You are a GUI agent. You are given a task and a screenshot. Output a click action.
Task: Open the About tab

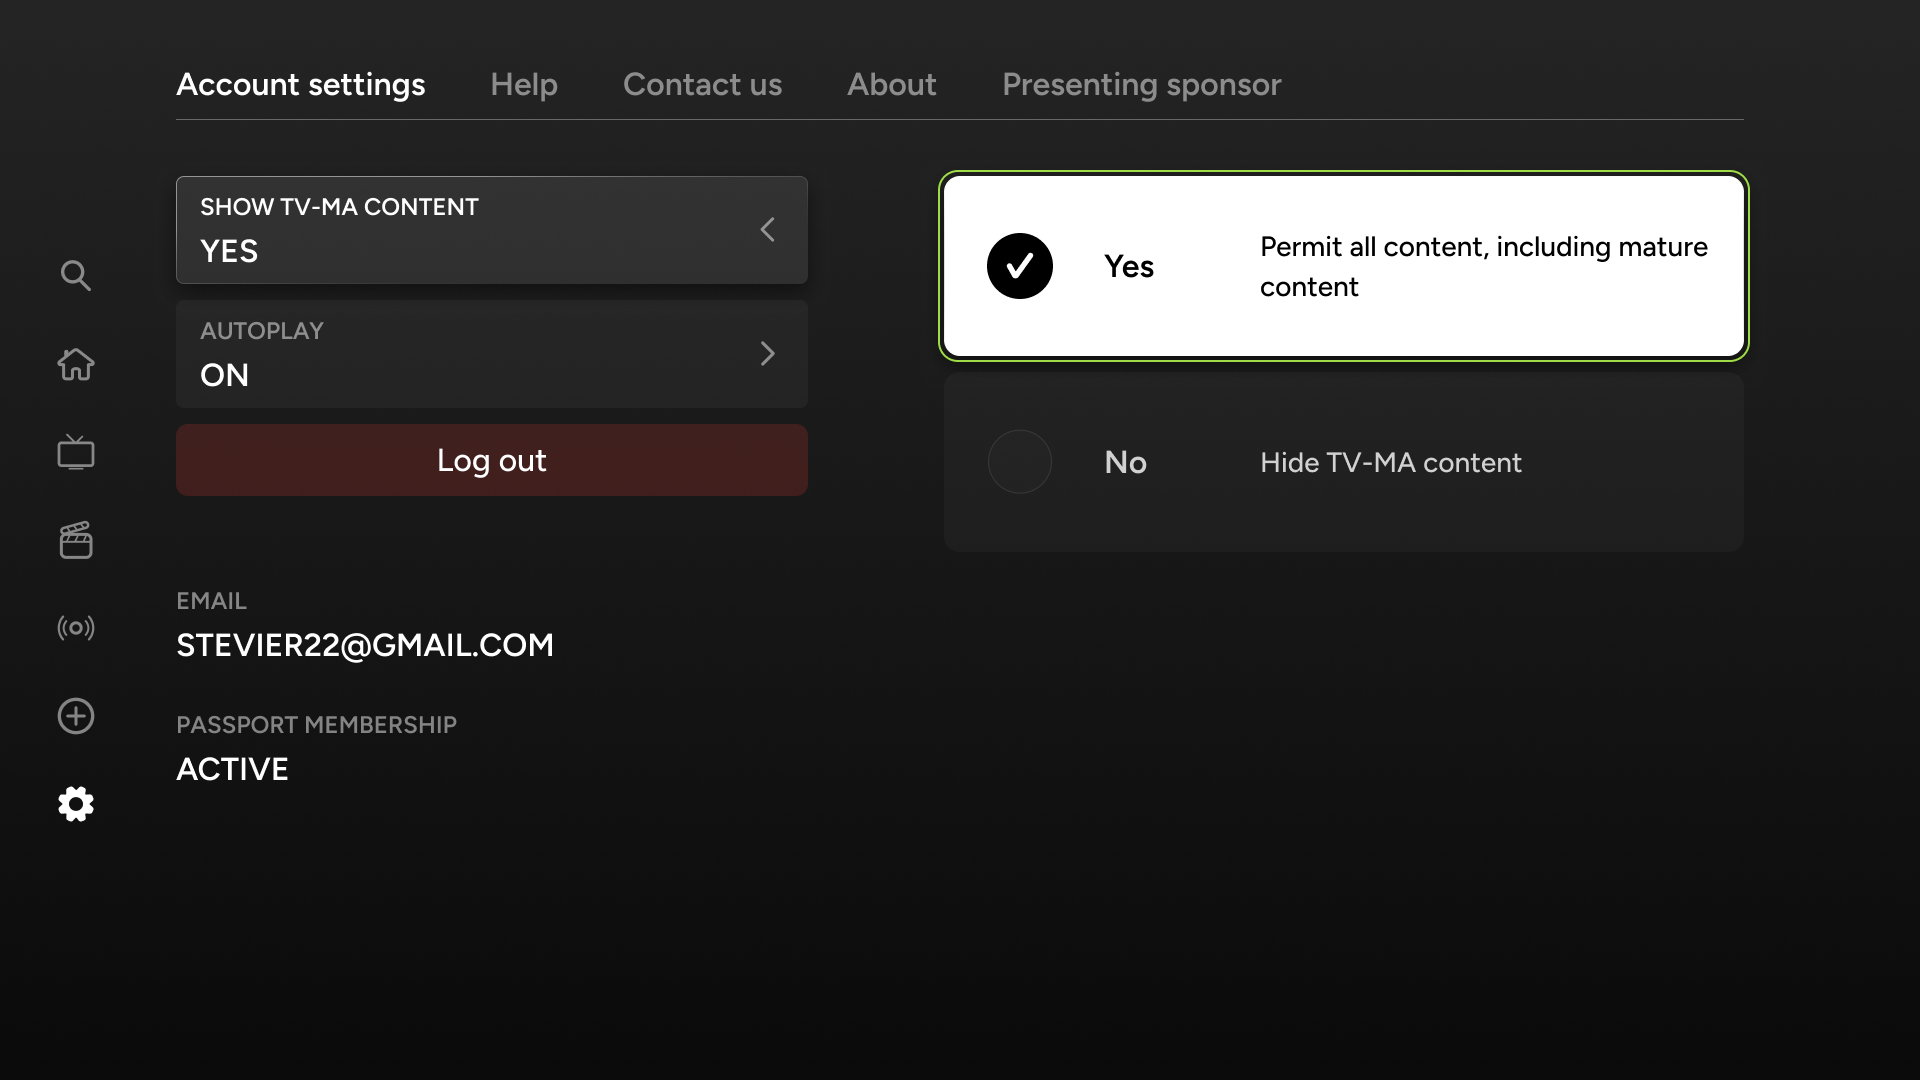(x=892, y=85)
